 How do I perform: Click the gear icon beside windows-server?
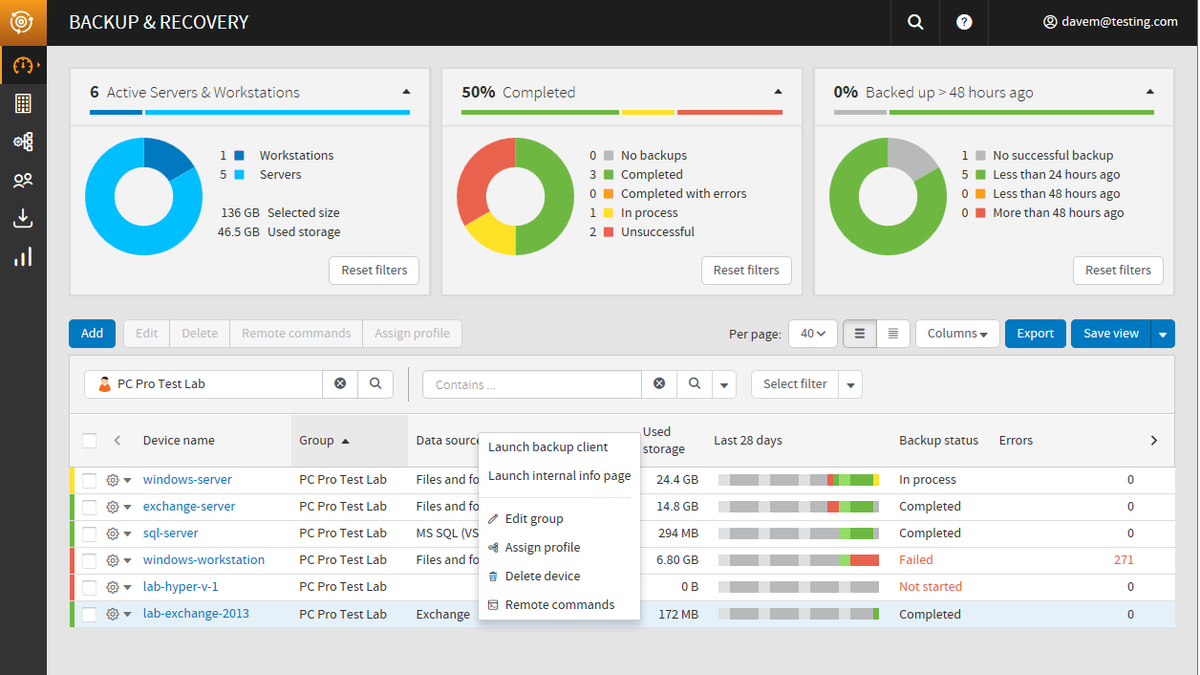(110, 479)
